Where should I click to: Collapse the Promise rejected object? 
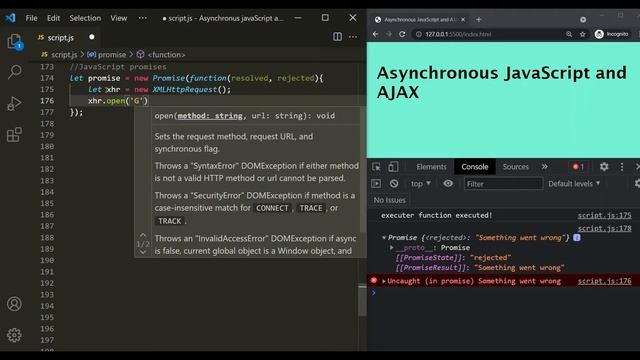(x=384, y=238)
